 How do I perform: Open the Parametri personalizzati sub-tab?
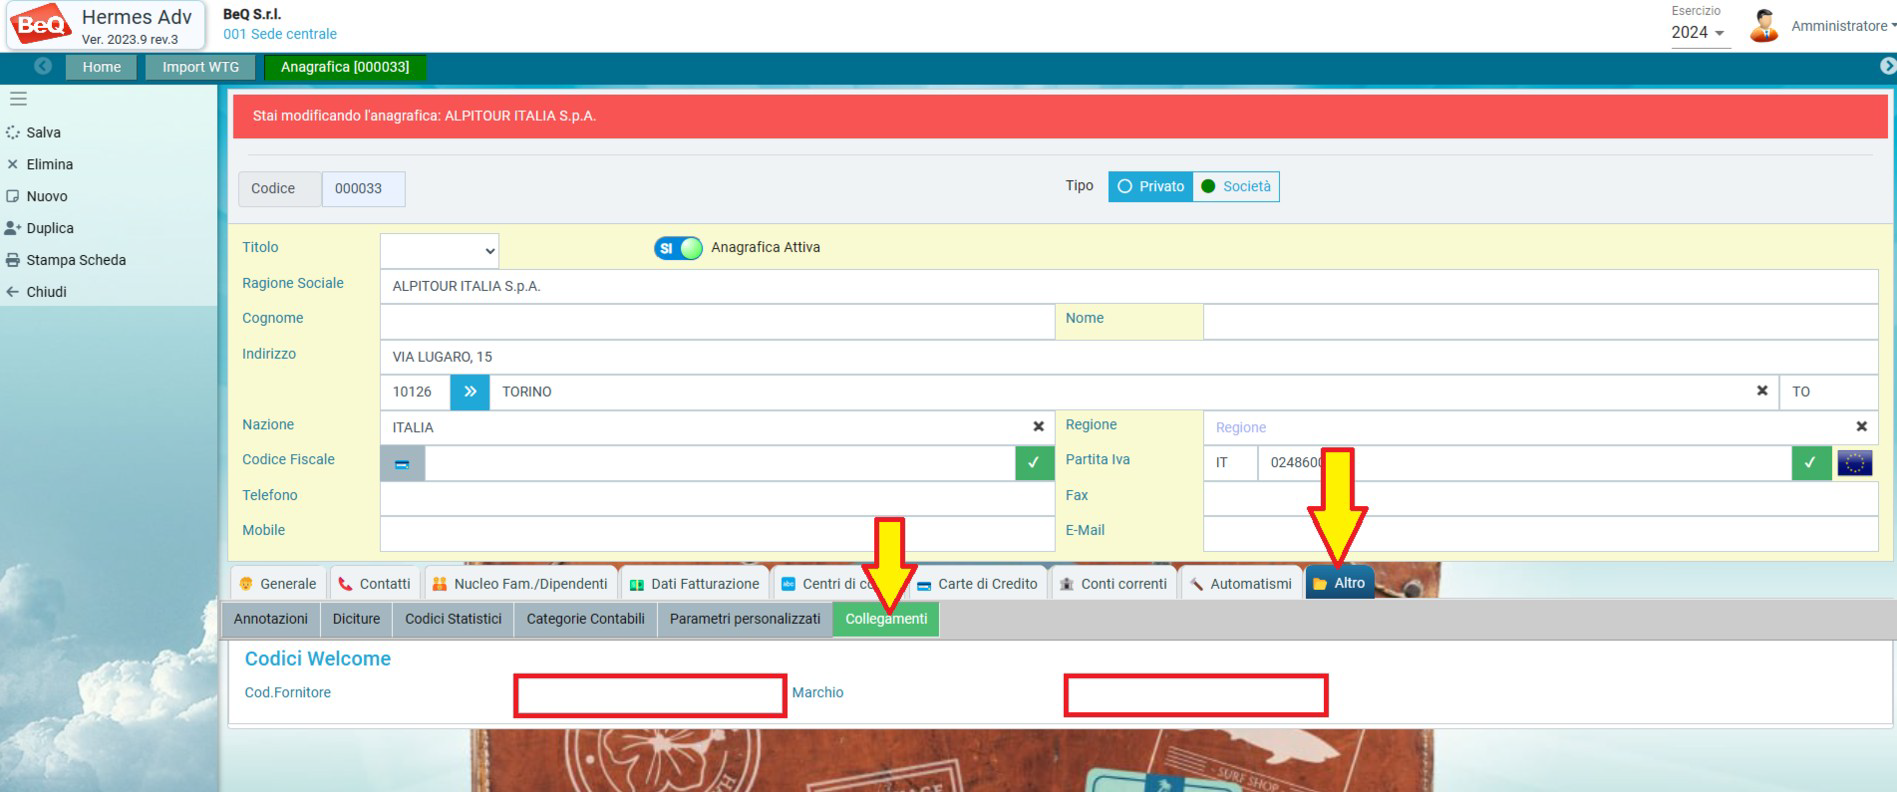click(x=745, y=619)
